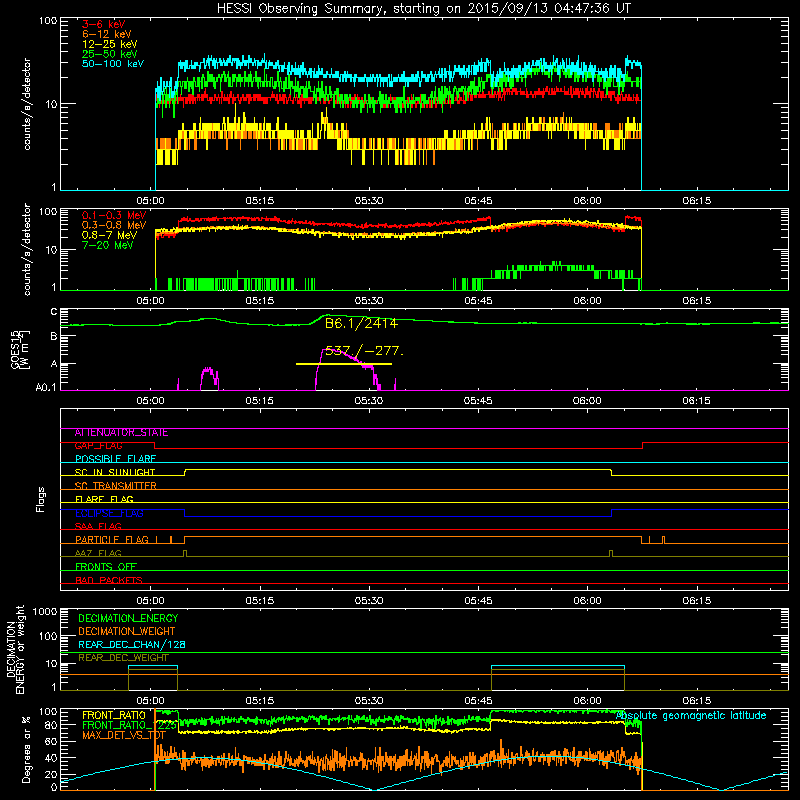
Task: Click the 0.1-0.3 MeV legend entry
Action: pos(114,215)
